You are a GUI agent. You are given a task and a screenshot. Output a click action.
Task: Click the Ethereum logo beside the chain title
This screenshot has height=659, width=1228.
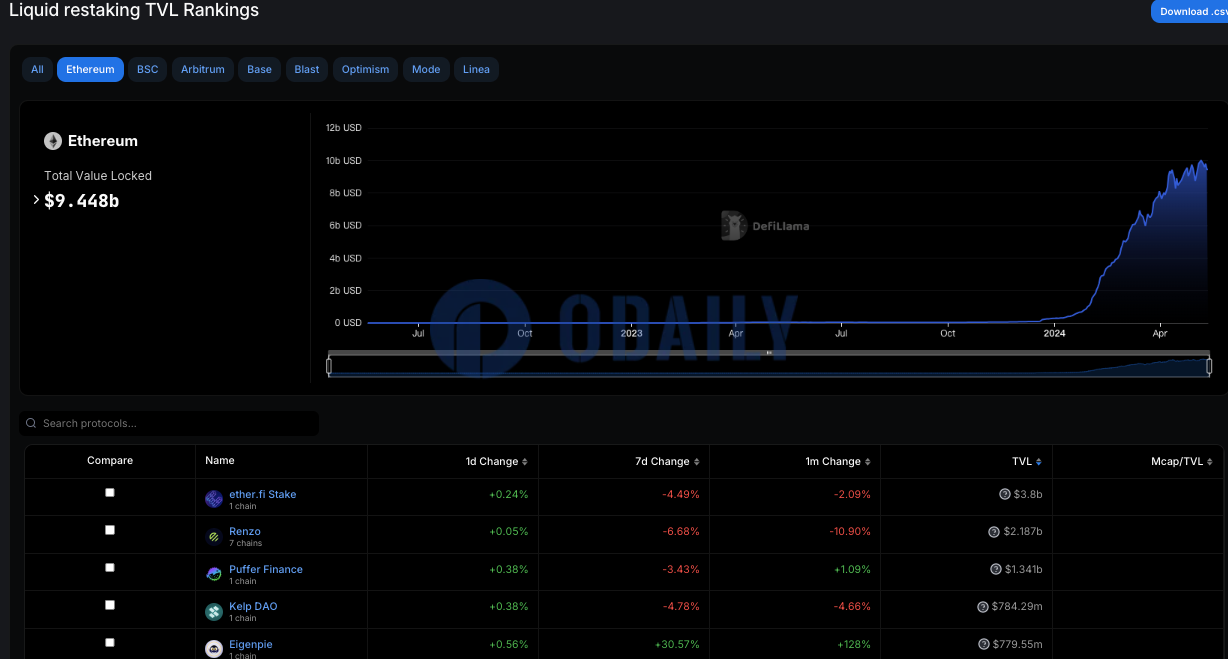pyautogui.click(x=53, y=141)
